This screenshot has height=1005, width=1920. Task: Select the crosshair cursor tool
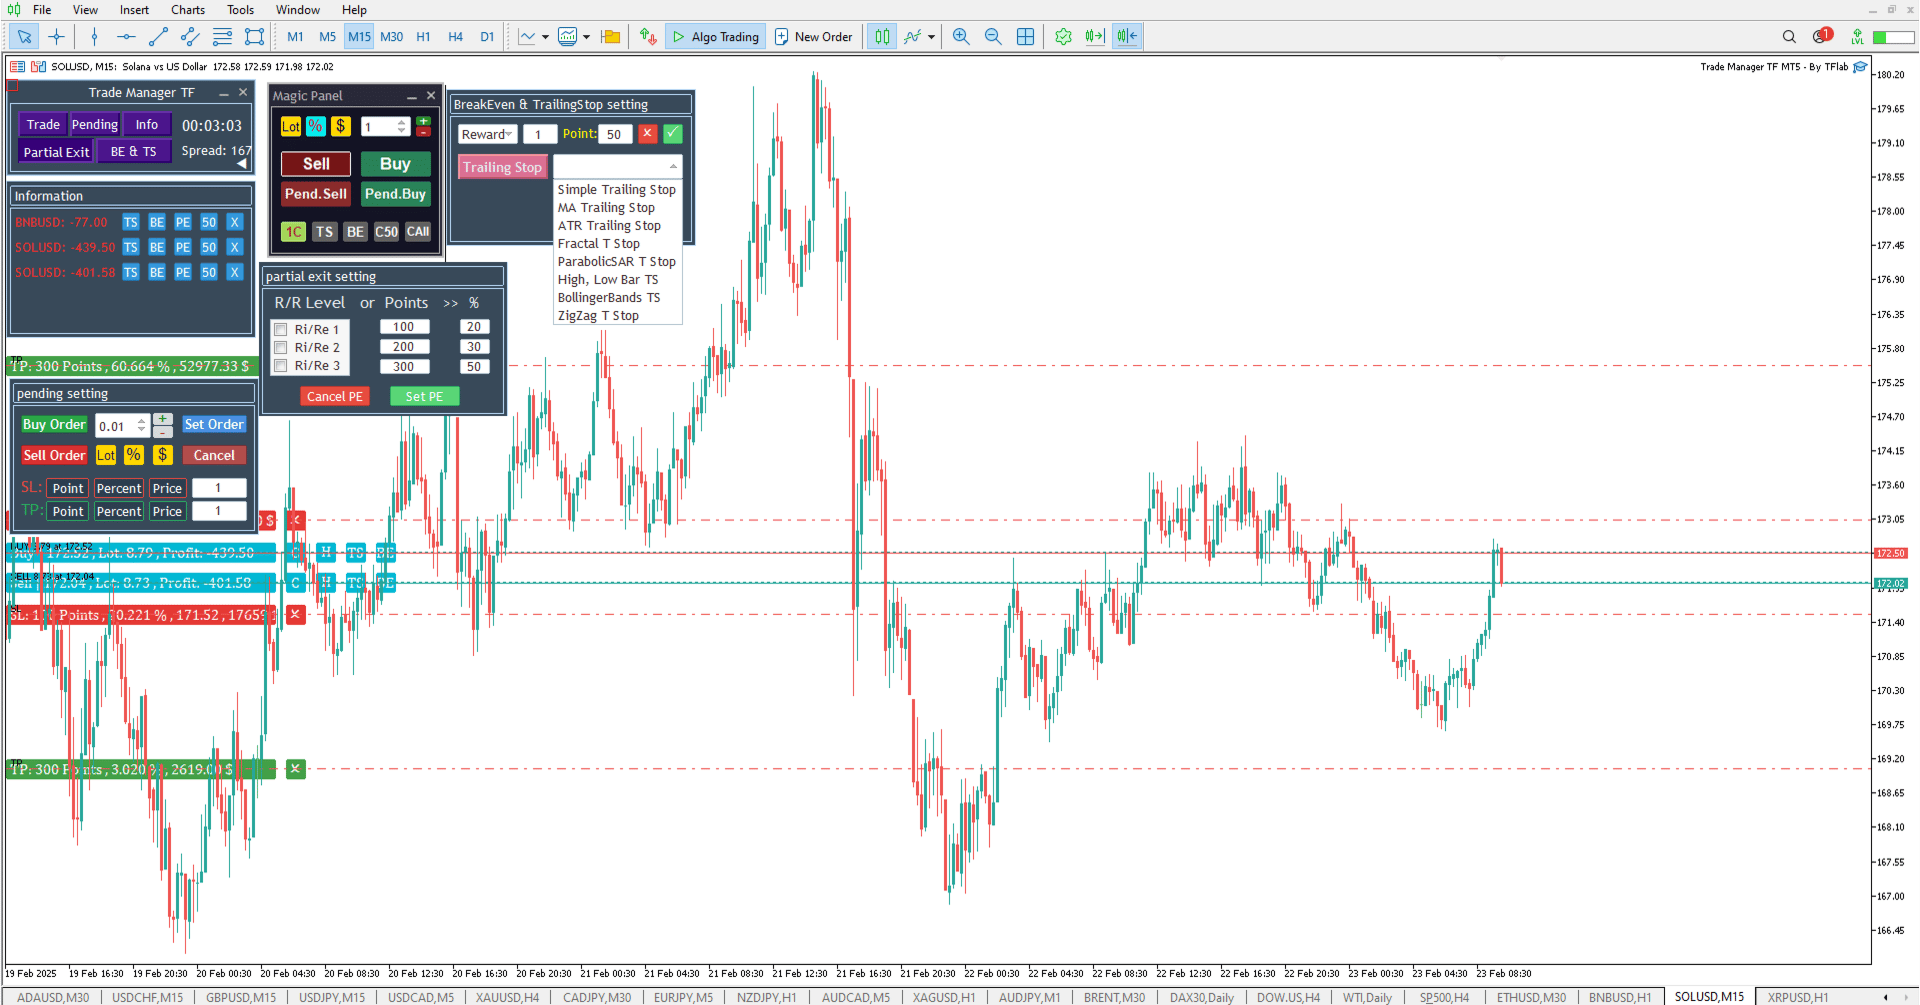tap(57, 37)
